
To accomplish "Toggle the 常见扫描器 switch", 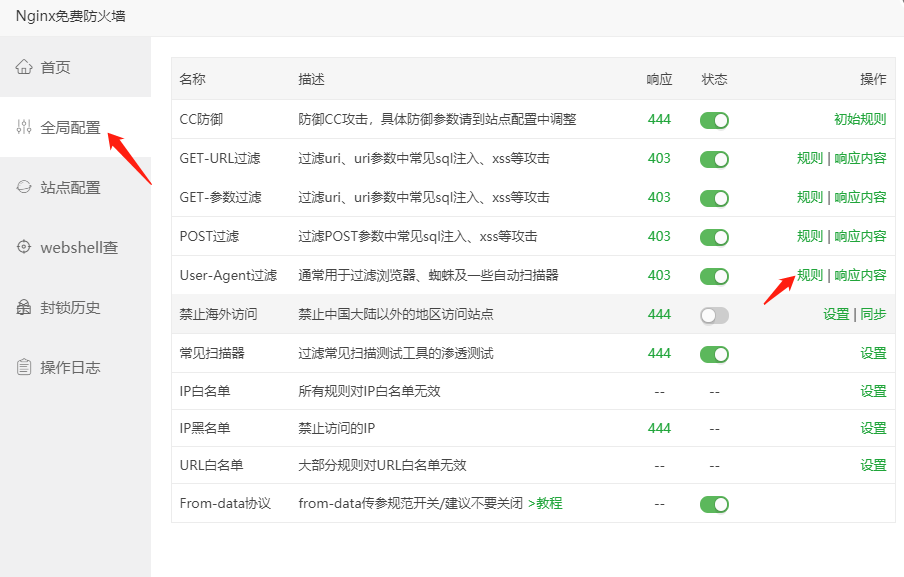I will [713, 353].
